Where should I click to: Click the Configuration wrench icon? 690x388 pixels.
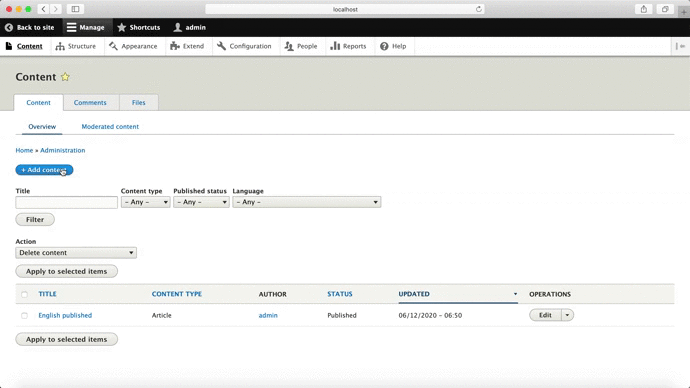coord(221,46)
